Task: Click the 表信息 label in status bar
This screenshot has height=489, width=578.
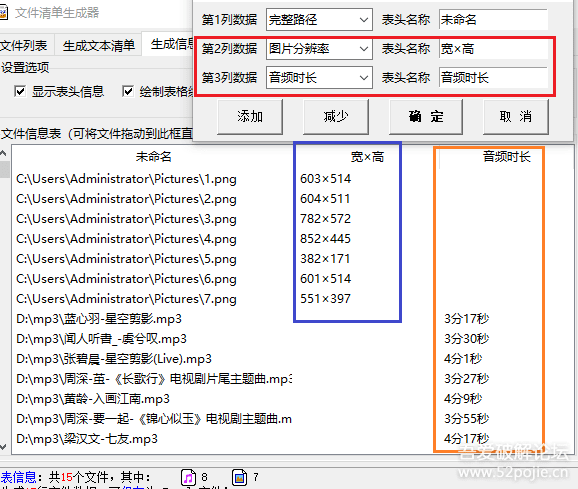Action: (18, 477)
